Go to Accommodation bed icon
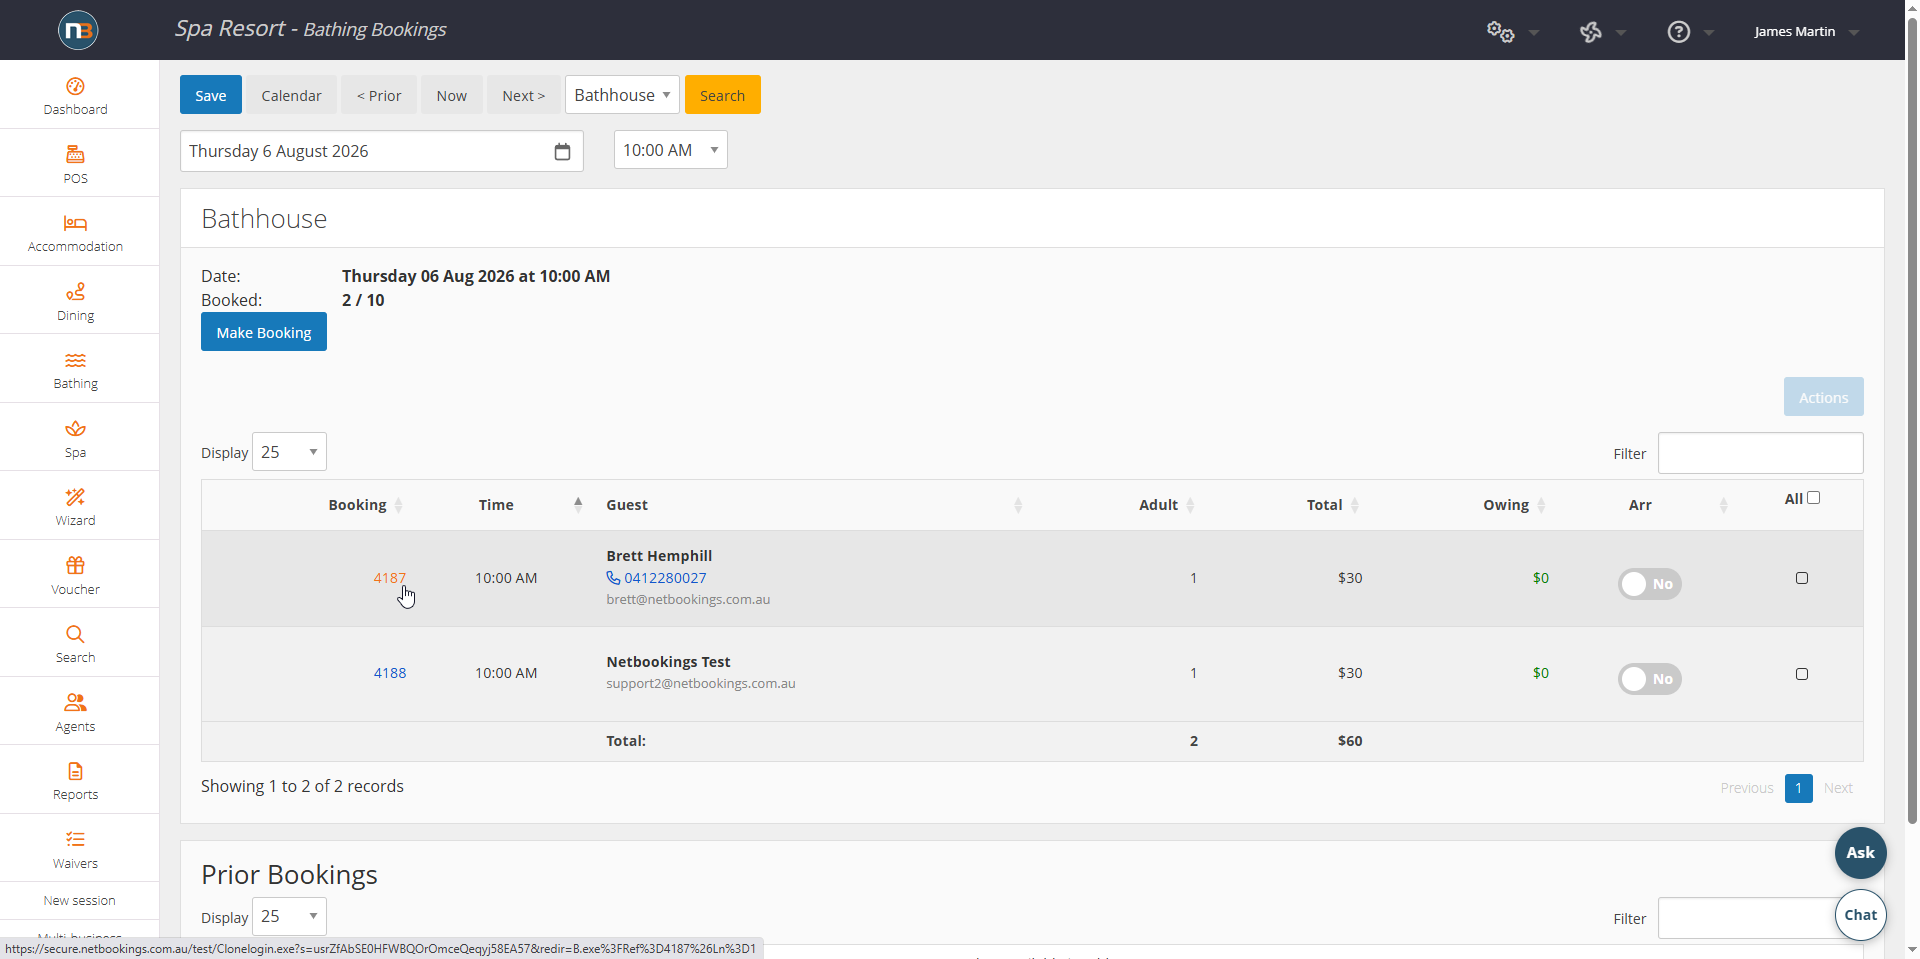The image size is (1920, 959). pos(75,223)
